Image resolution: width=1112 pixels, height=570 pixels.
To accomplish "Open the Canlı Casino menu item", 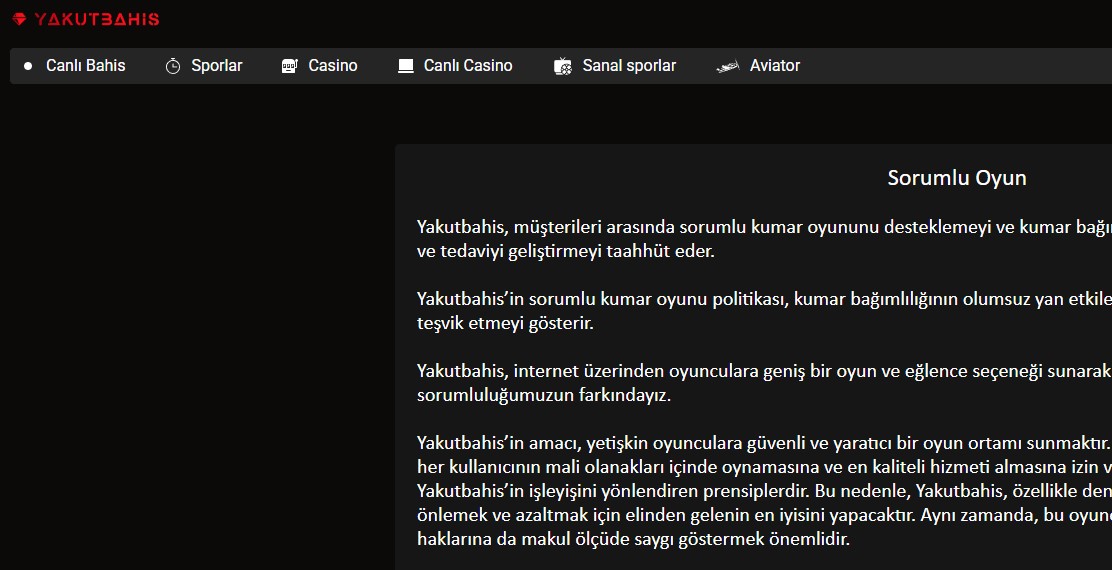I will 468,65.
